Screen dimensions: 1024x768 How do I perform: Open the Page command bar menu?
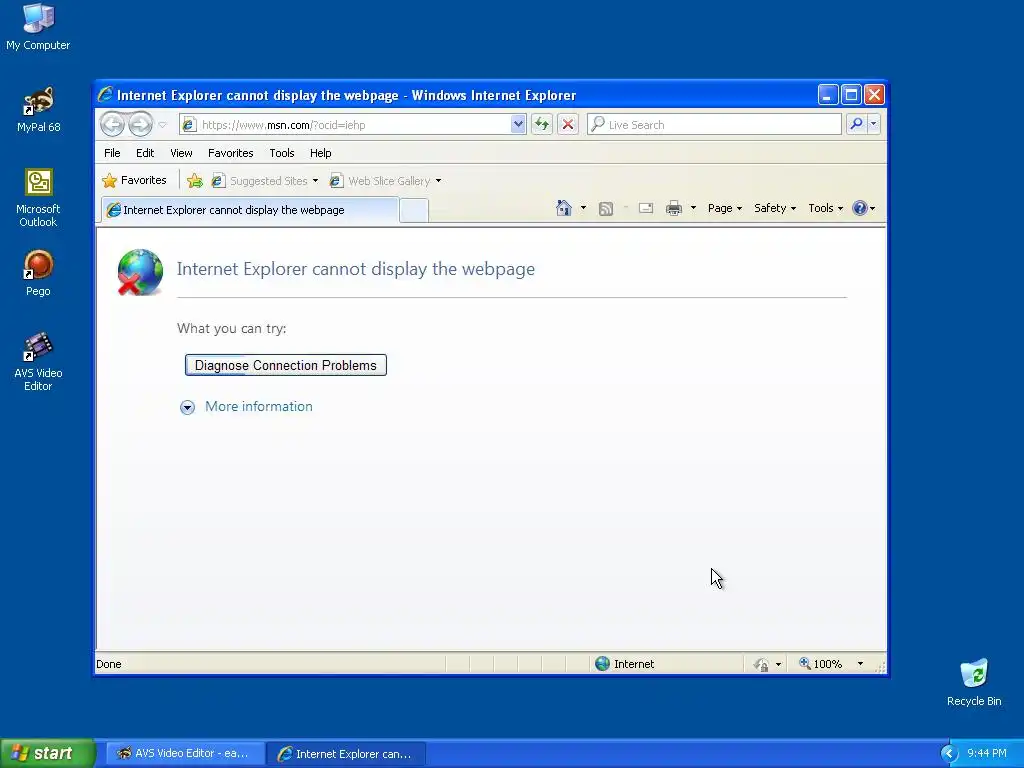tap(725, 208)
